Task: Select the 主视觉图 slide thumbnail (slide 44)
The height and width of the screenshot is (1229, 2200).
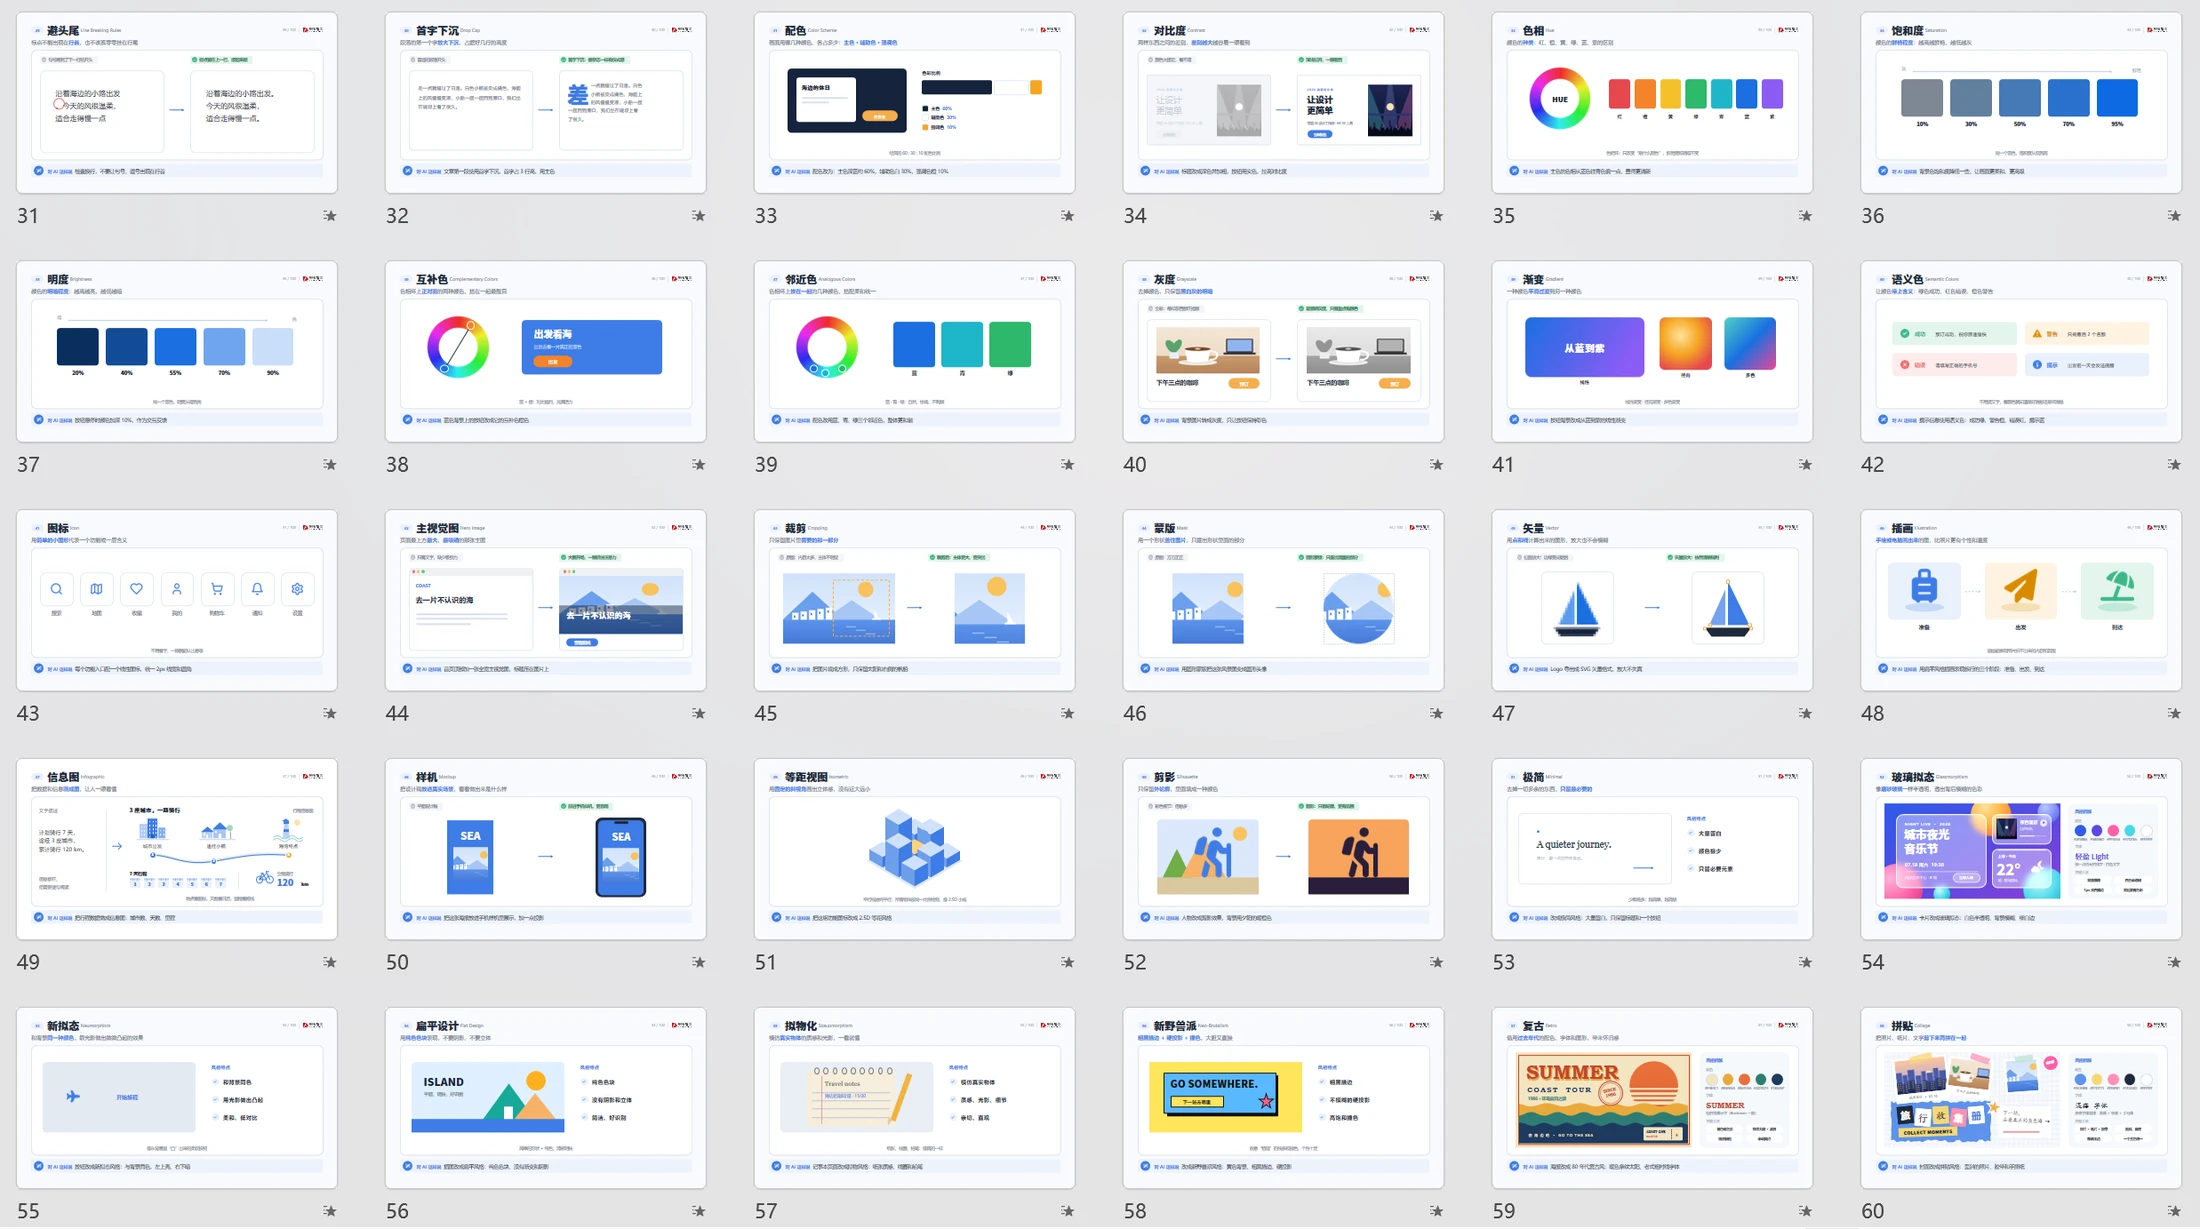Action: click(x=546, y=601)
